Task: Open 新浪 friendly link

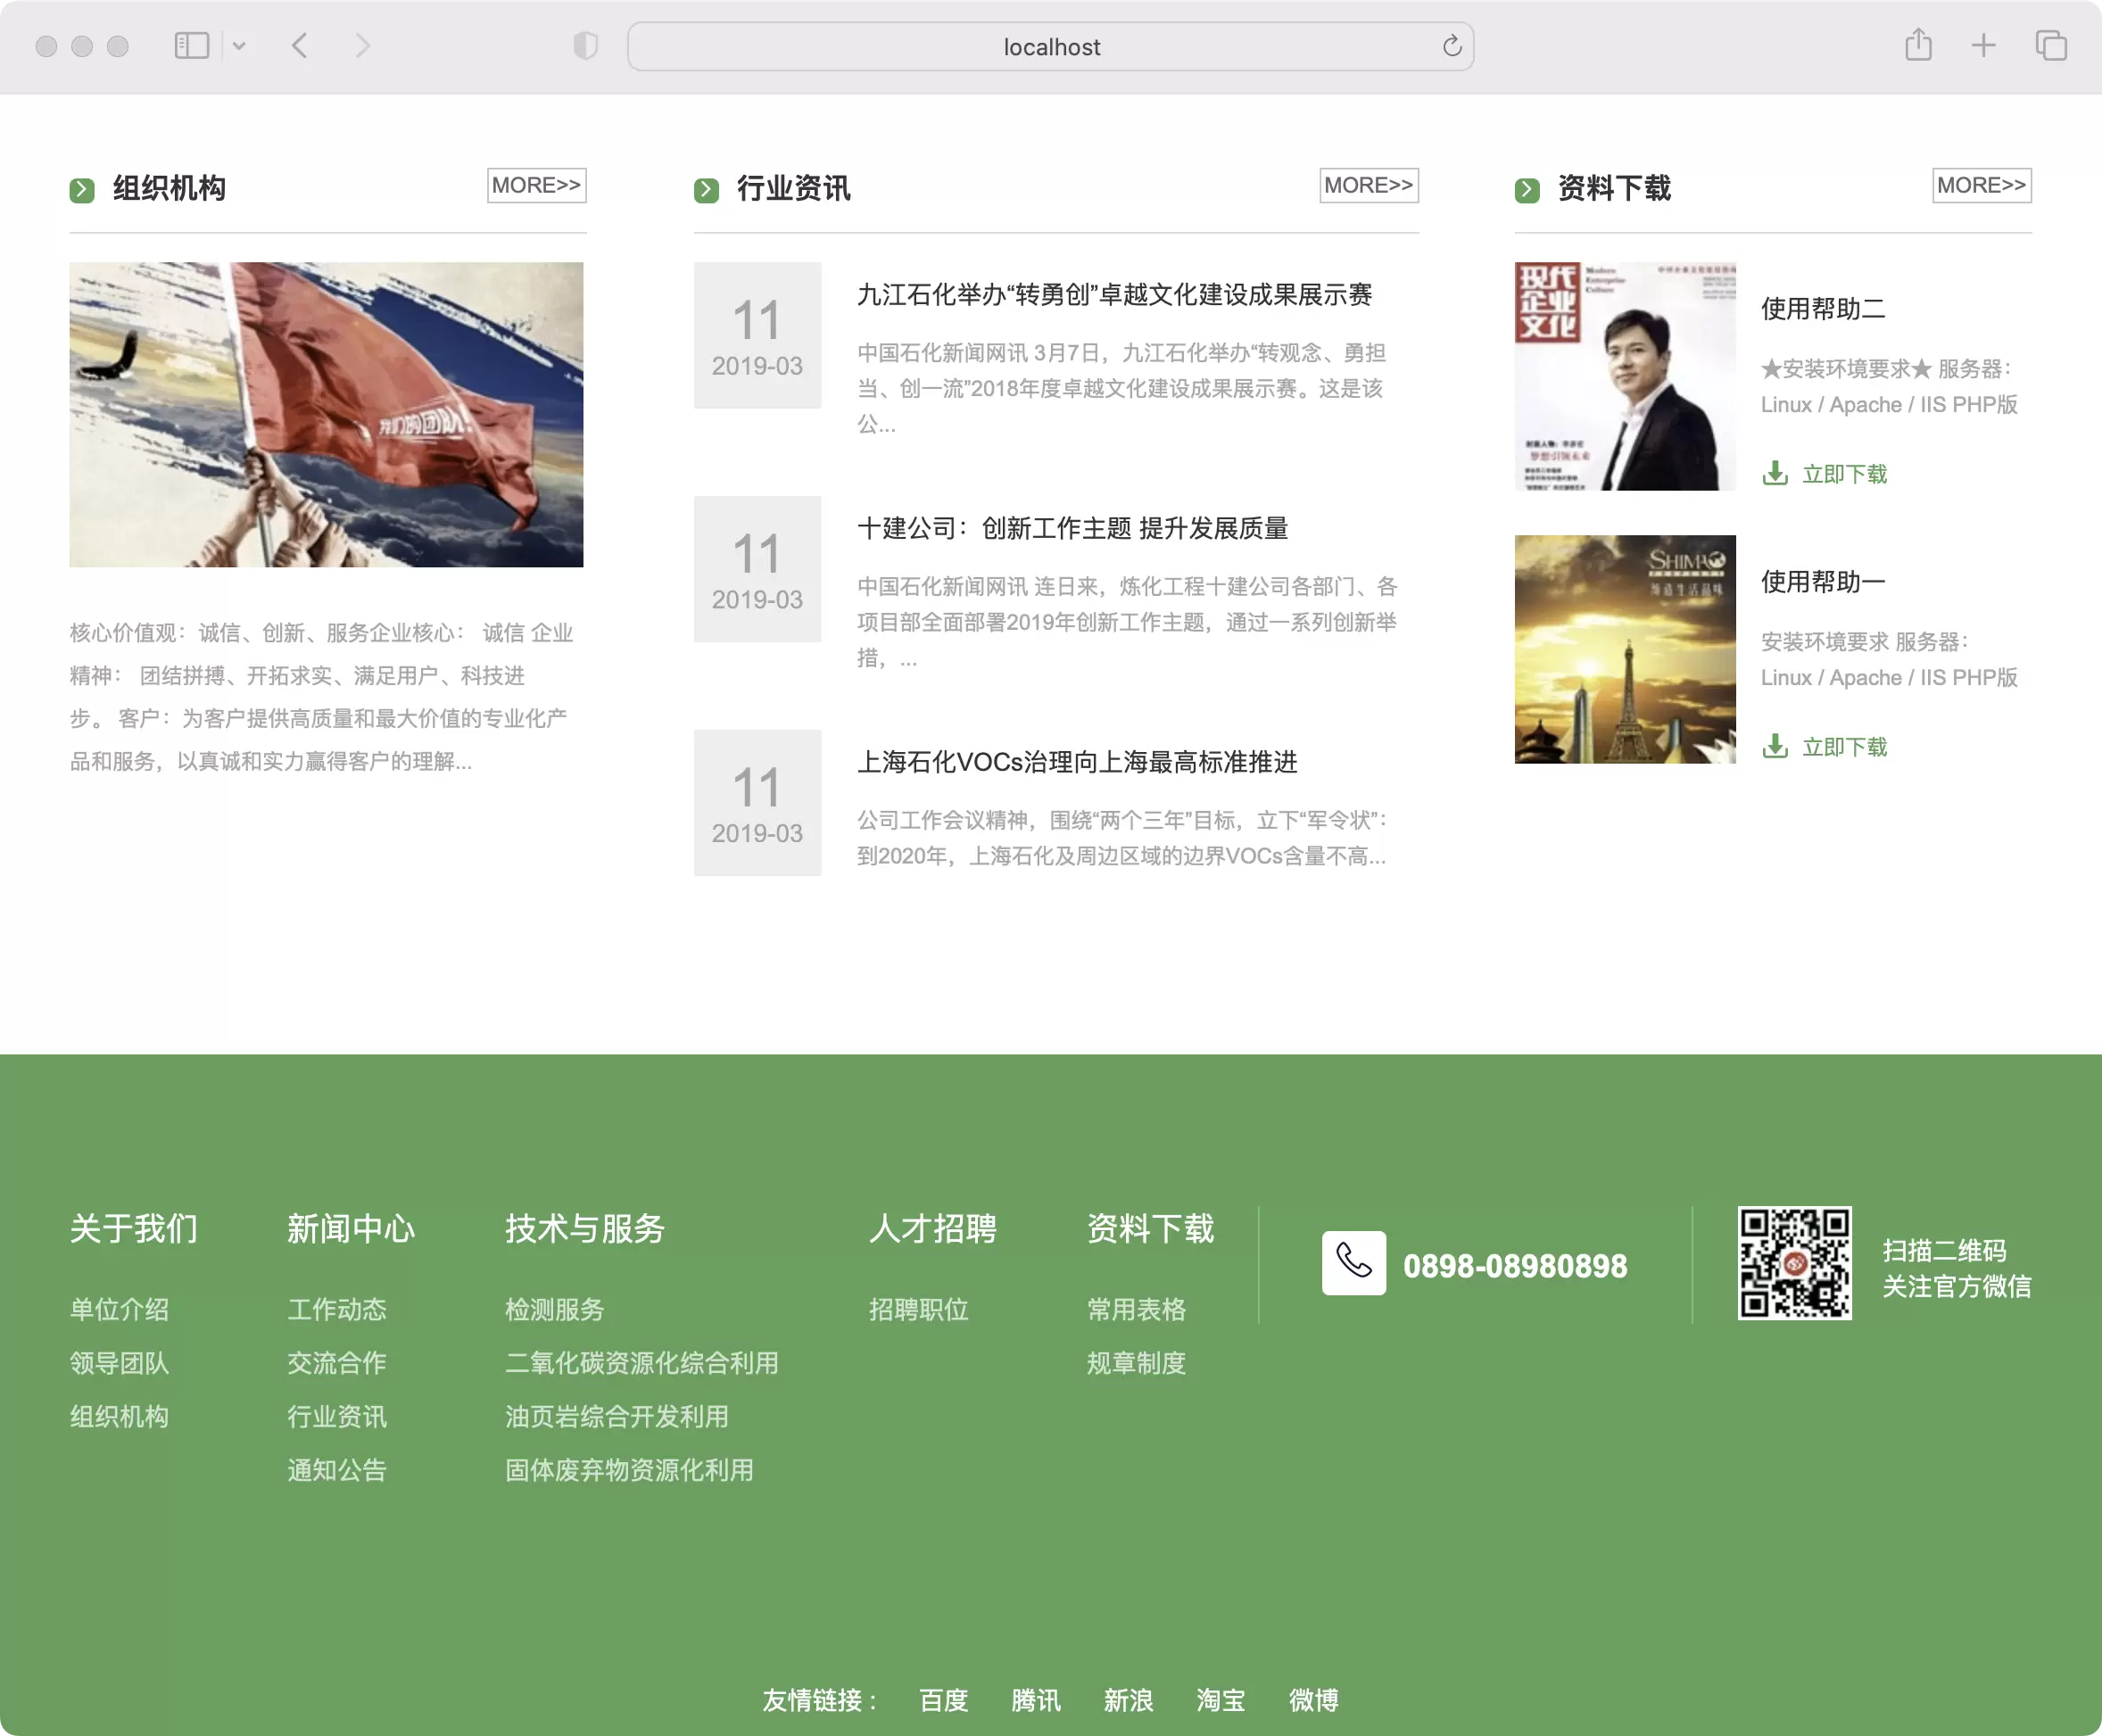Action: (1129, 1701)
